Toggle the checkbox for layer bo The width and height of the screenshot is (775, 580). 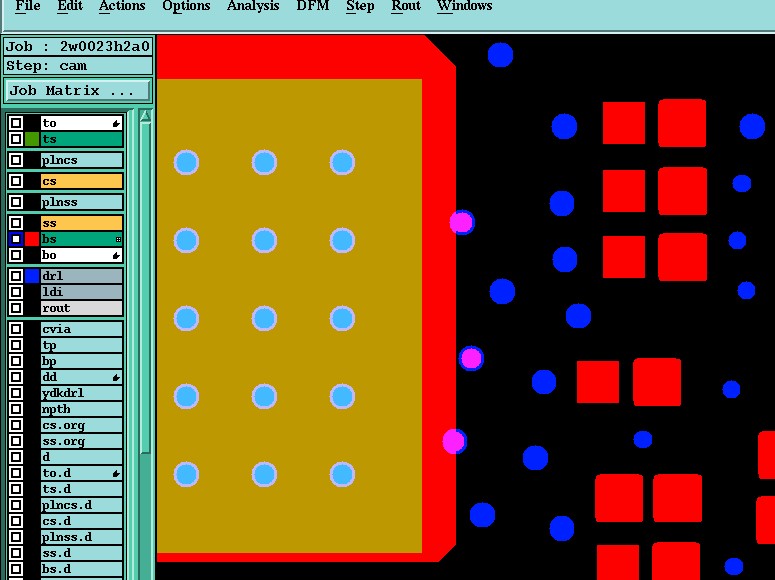16,255
